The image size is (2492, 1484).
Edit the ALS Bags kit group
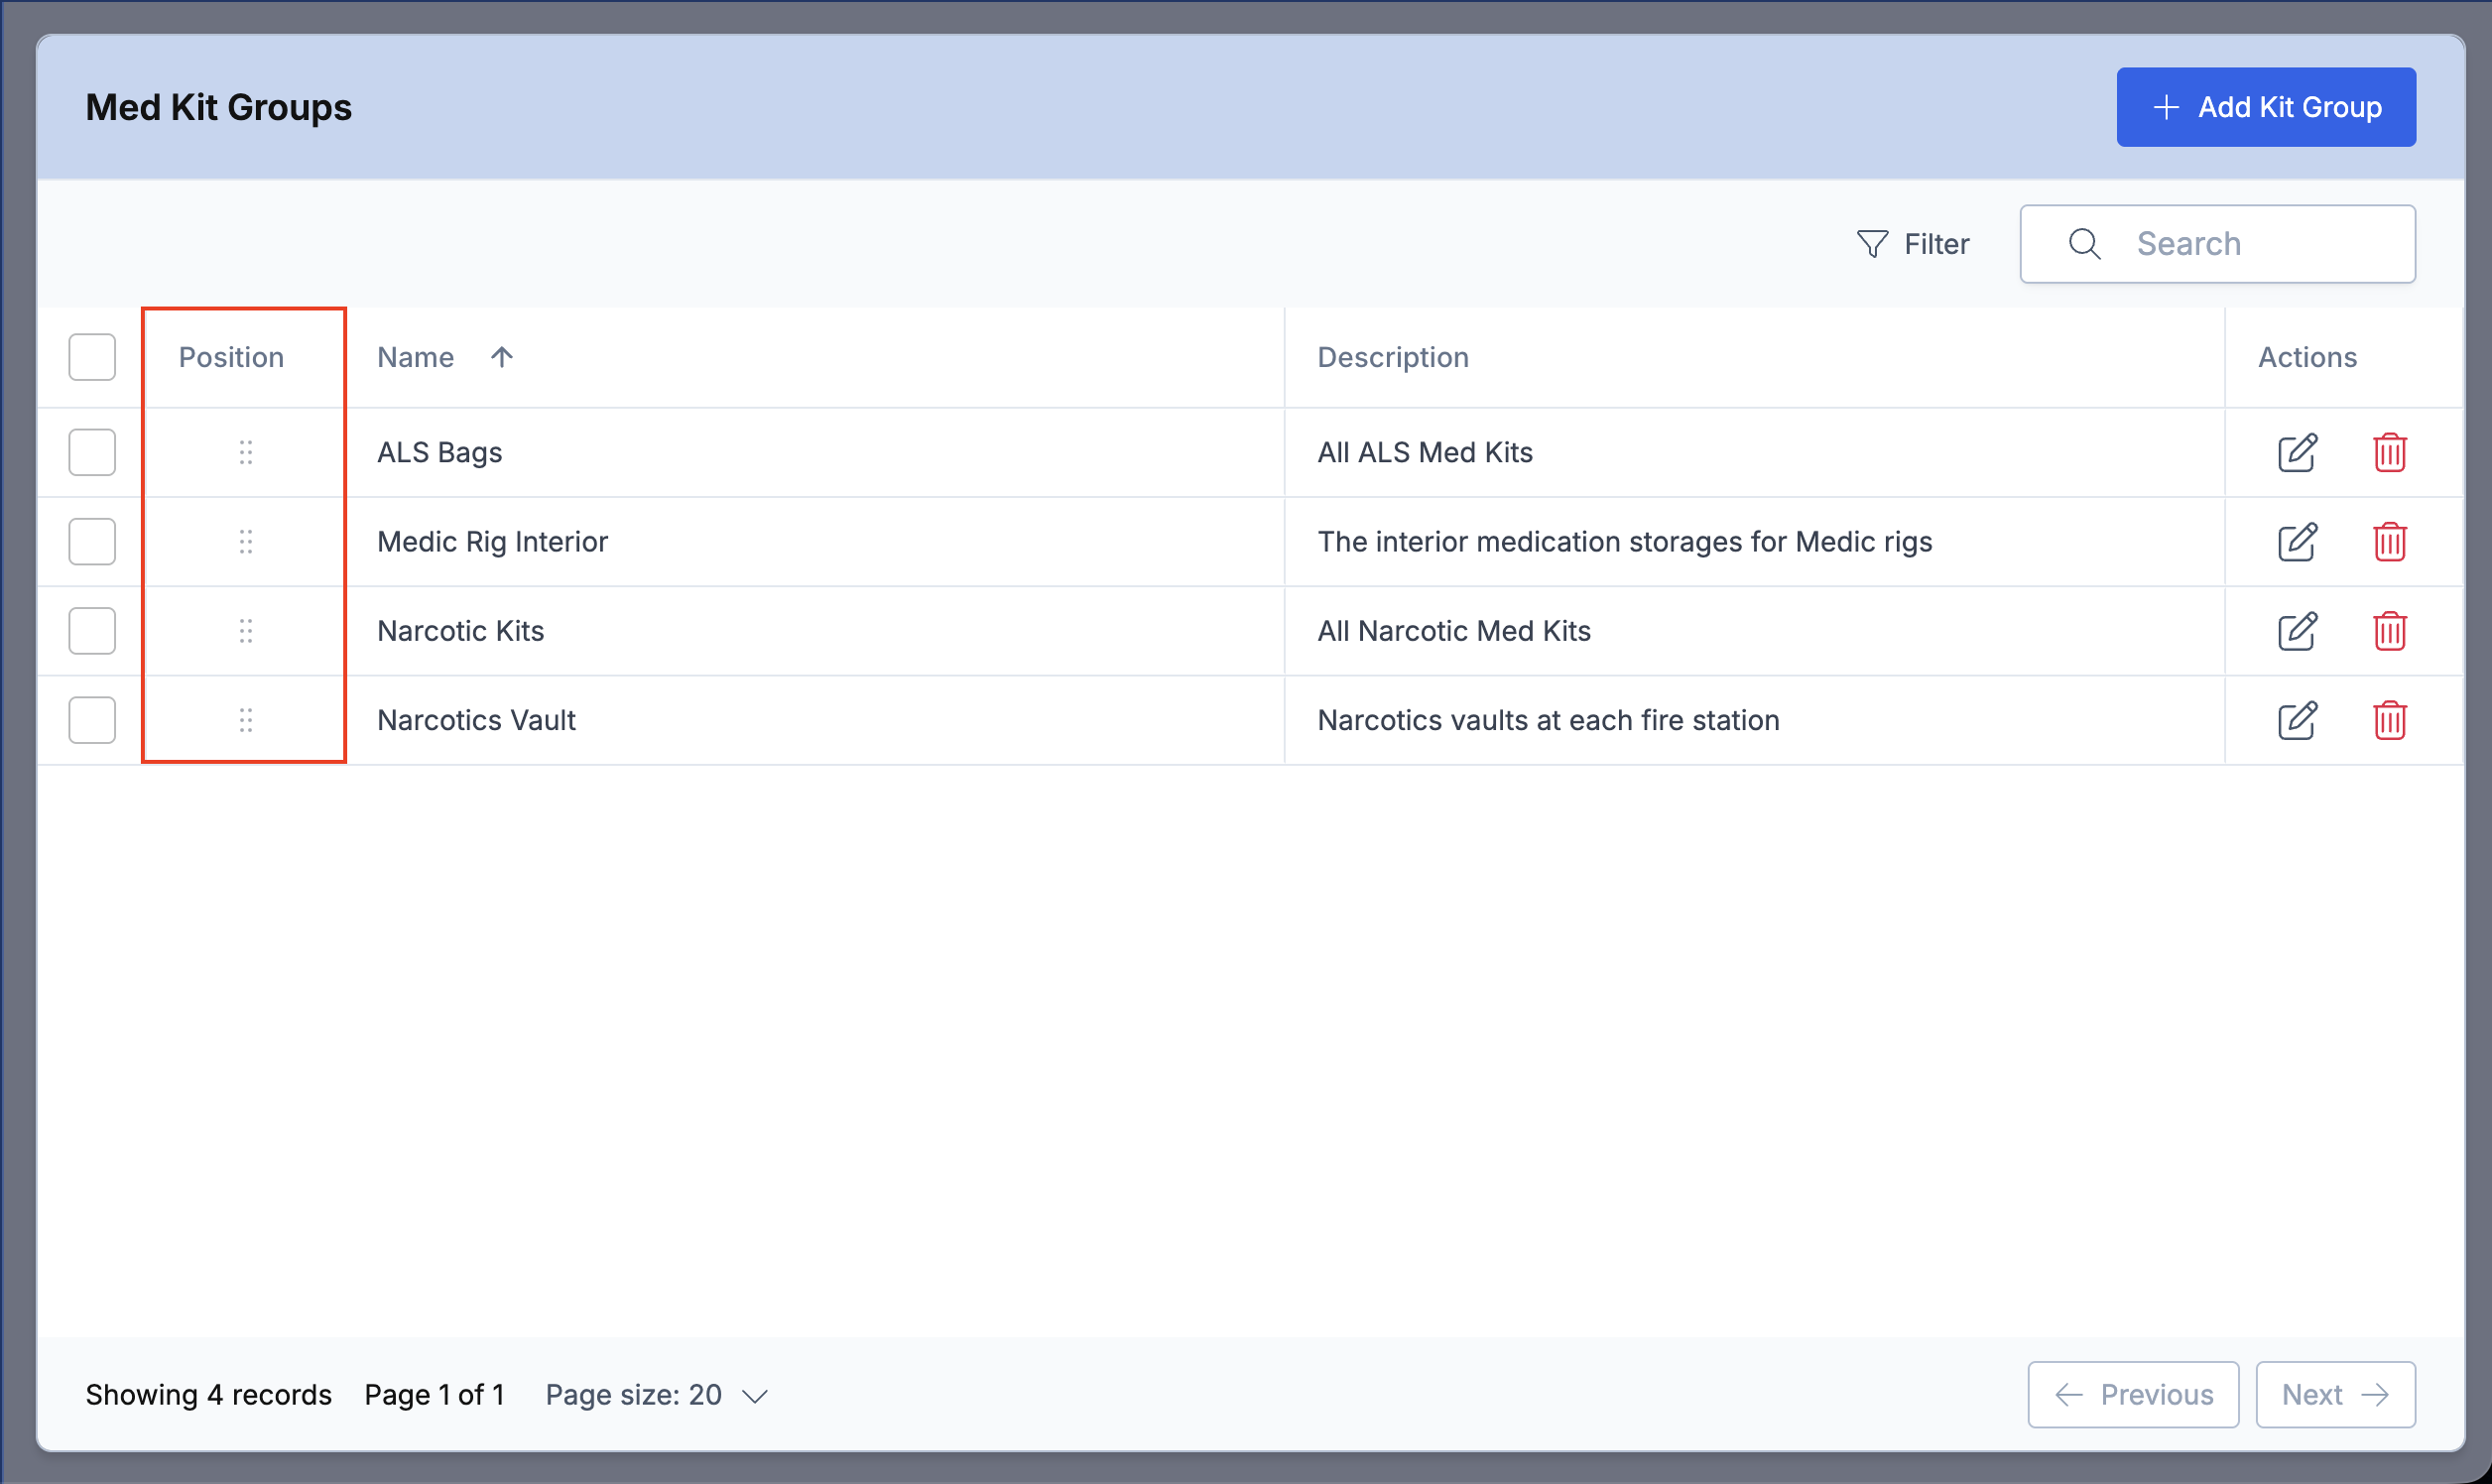2297,452
